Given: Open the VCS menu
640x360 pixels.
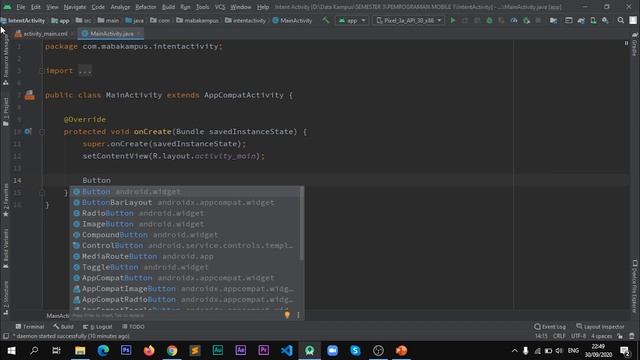Looking at the screenshot, I should point(220,7).
